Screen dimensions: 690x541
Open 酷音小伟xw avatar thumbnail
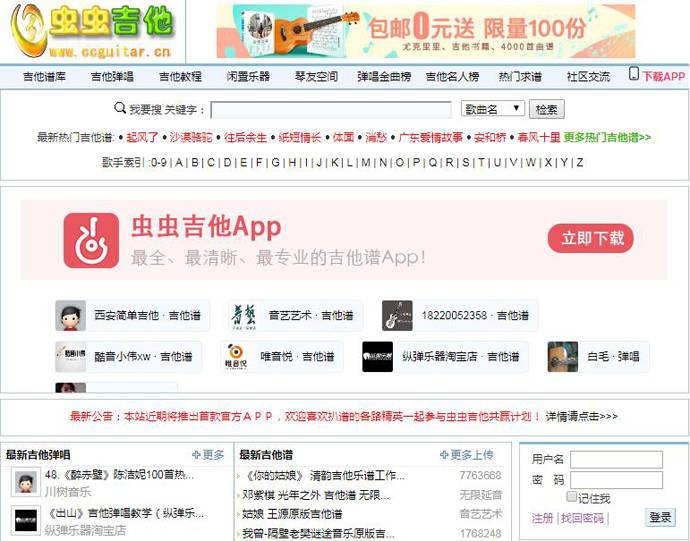pos(70,357)
